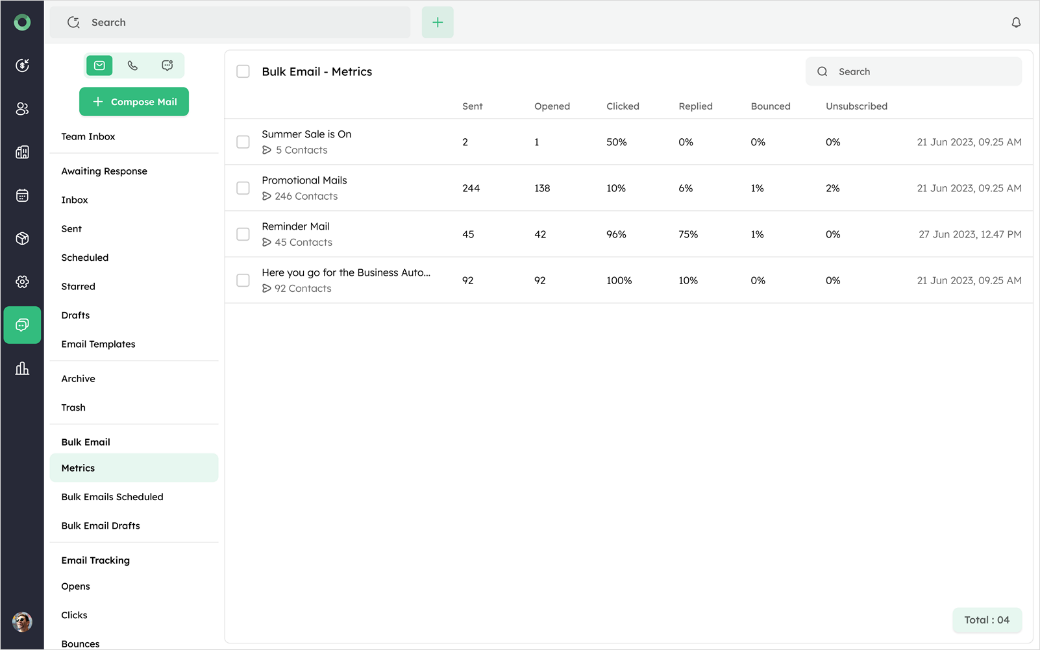The height and width of the screenshot is (650, 1040).
Task: Check the Here you go for the Business row checkbox
Action: tap(243, 281)
